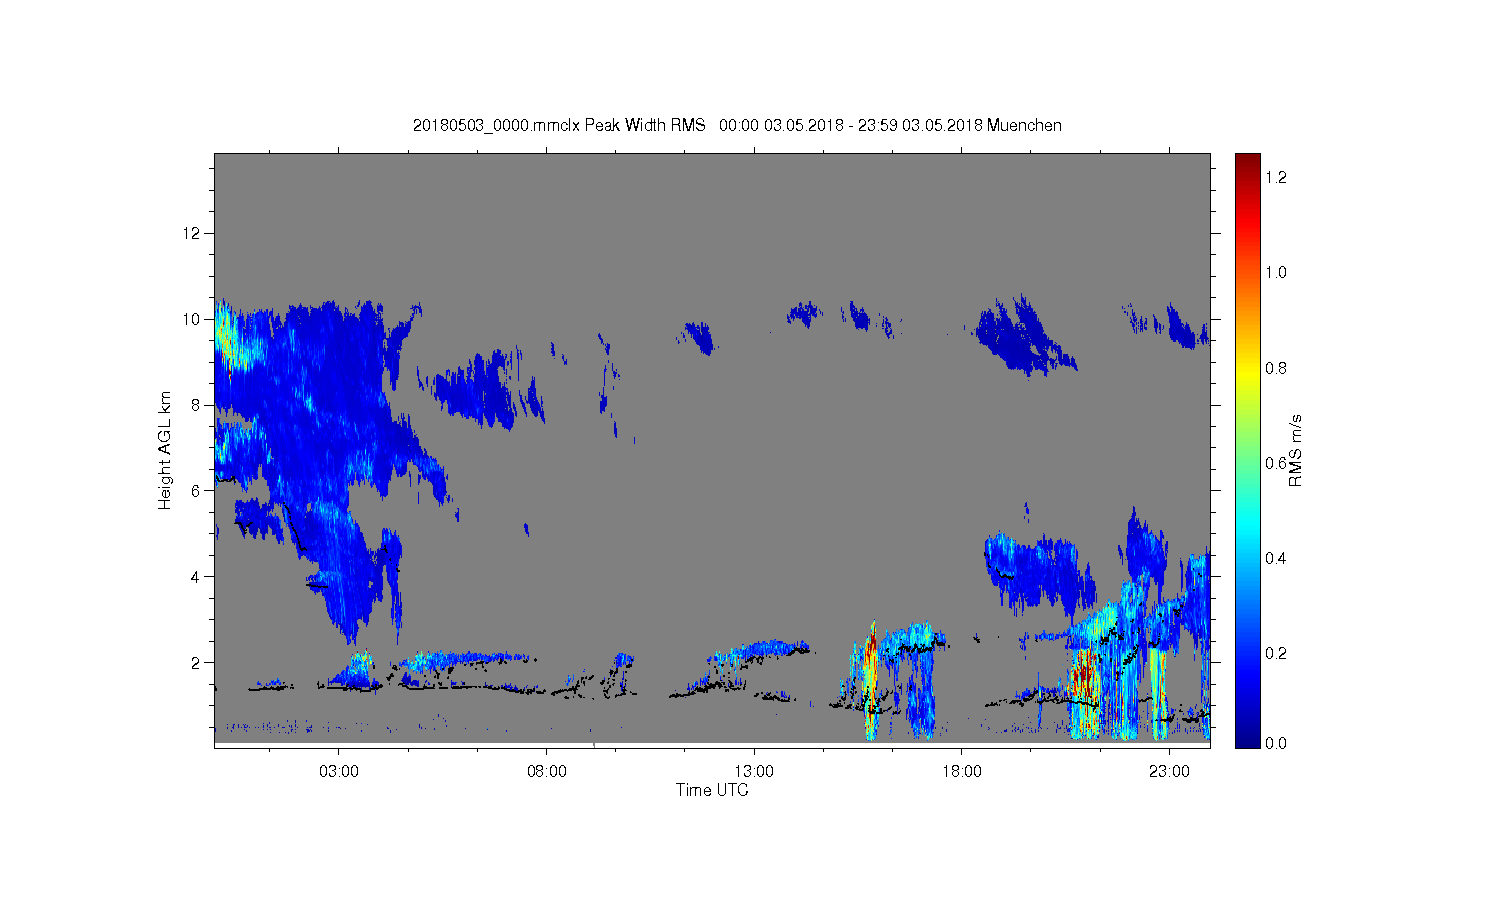This screenshot has width=1500, height=900.
Task: Click the height tick label 8
Action: click(196, 405)
